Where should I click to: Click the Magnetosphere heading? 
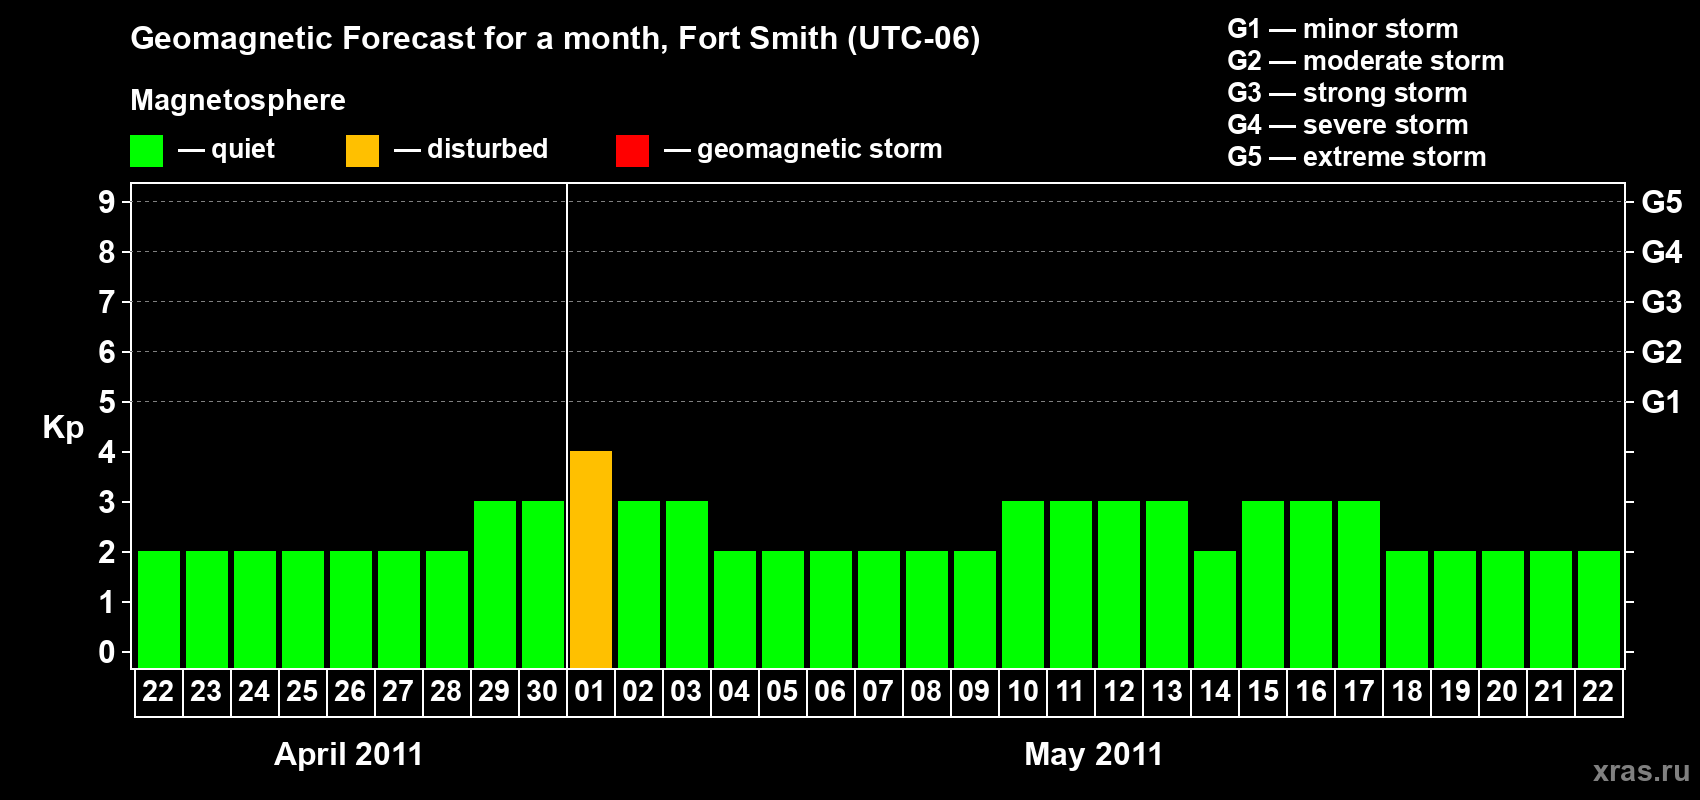point(238,101)
